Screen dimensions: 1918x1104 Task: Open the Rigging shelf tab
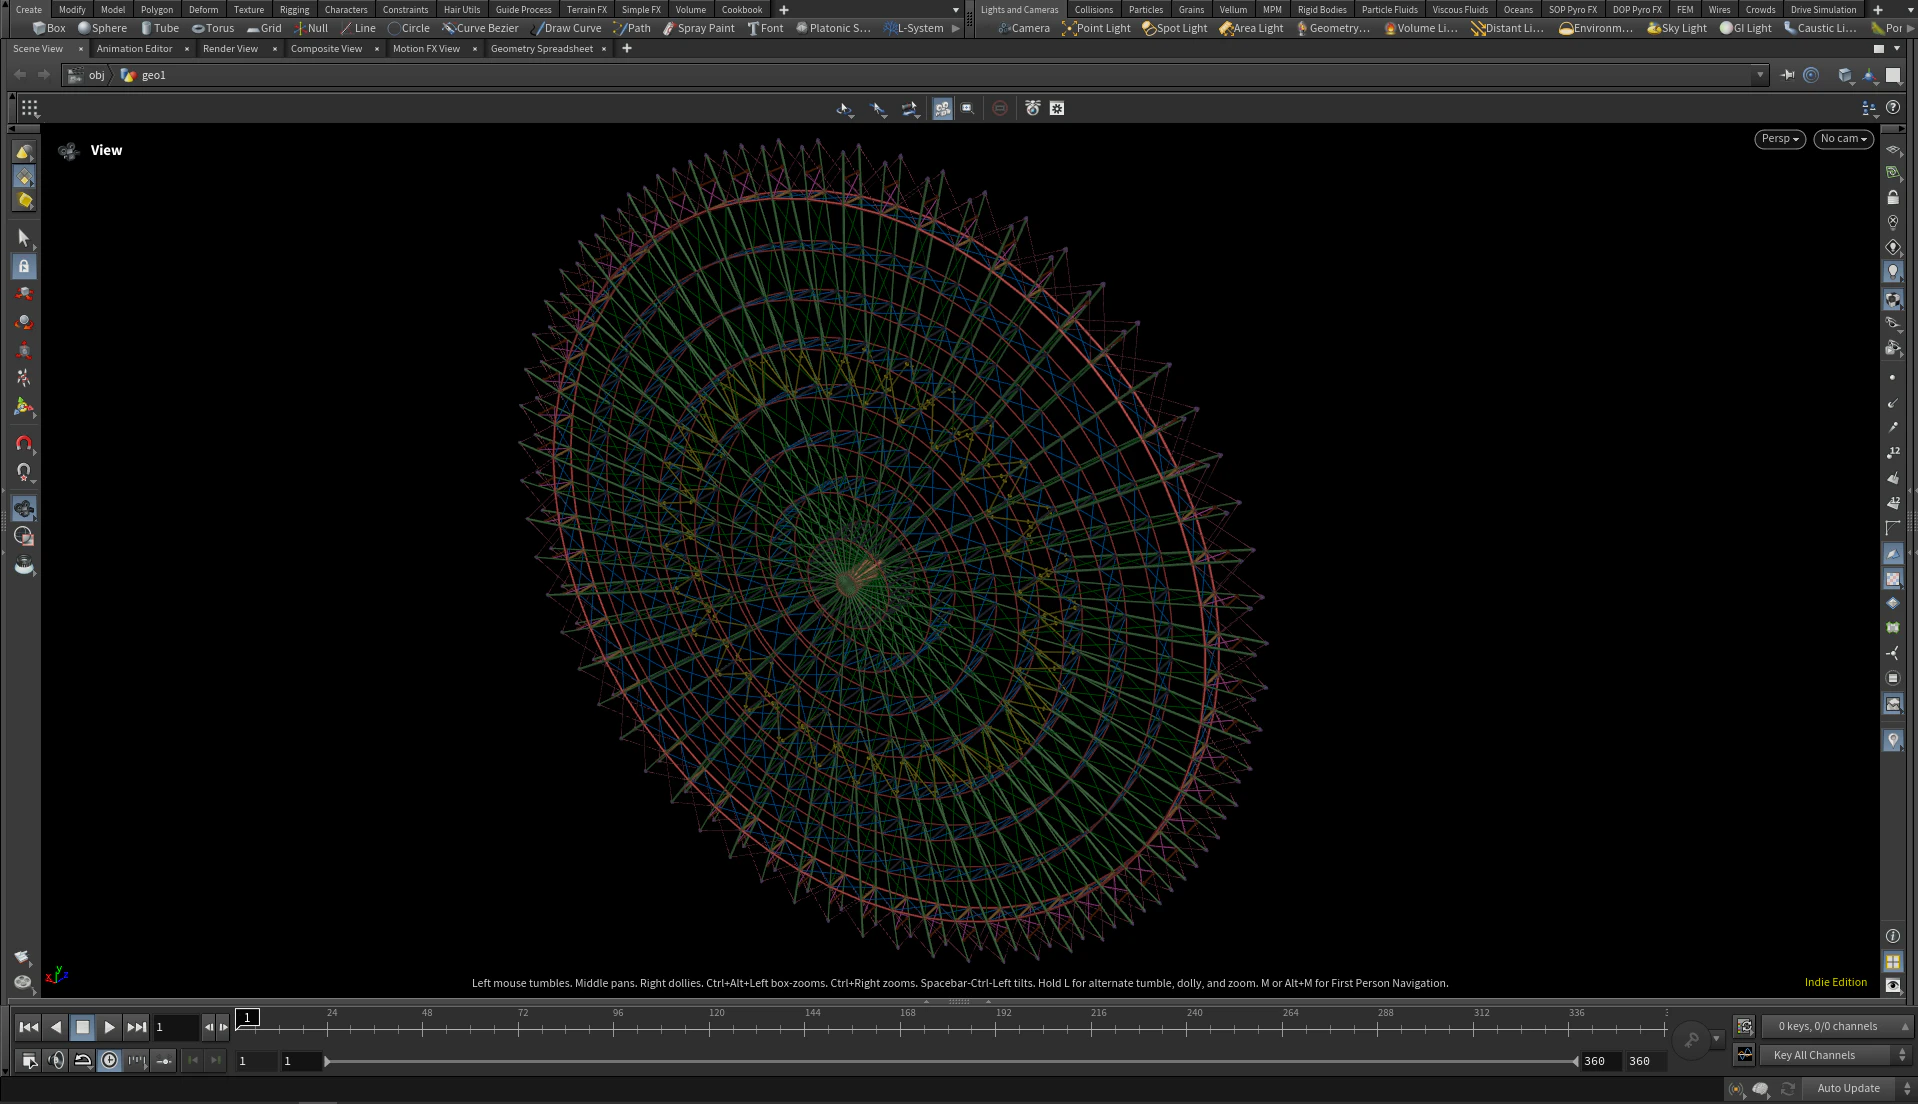click(294, 9)
